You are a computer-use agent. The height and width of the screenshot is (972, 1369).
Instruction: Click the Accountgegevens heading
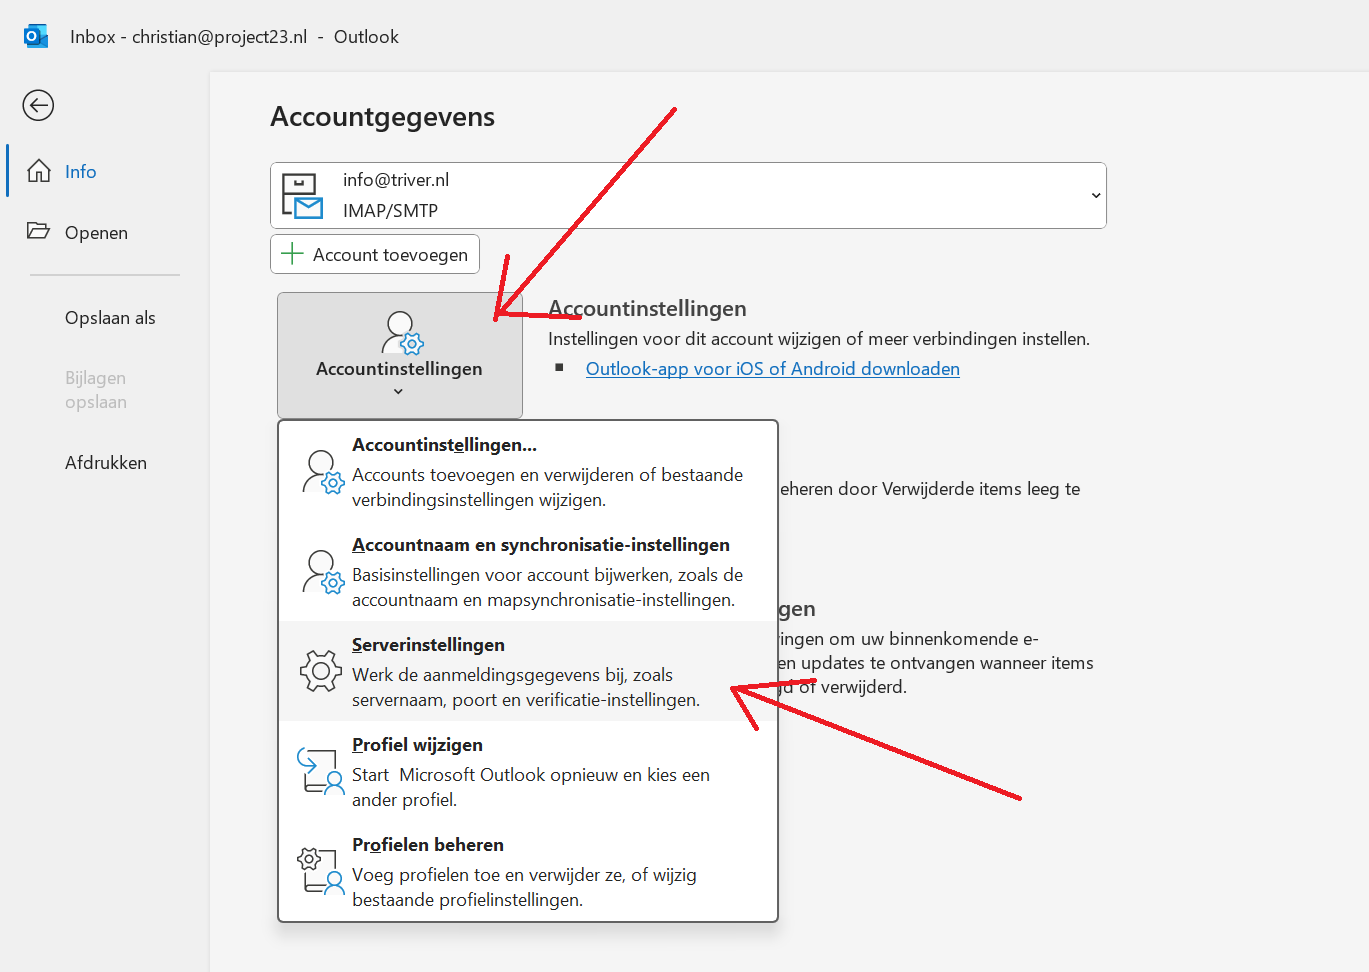point(383,117)
